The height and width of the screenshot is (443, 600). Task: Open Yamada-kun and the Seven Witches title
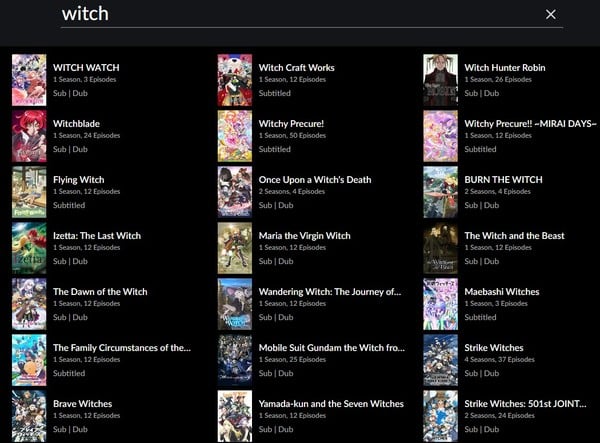coord(331,404)
